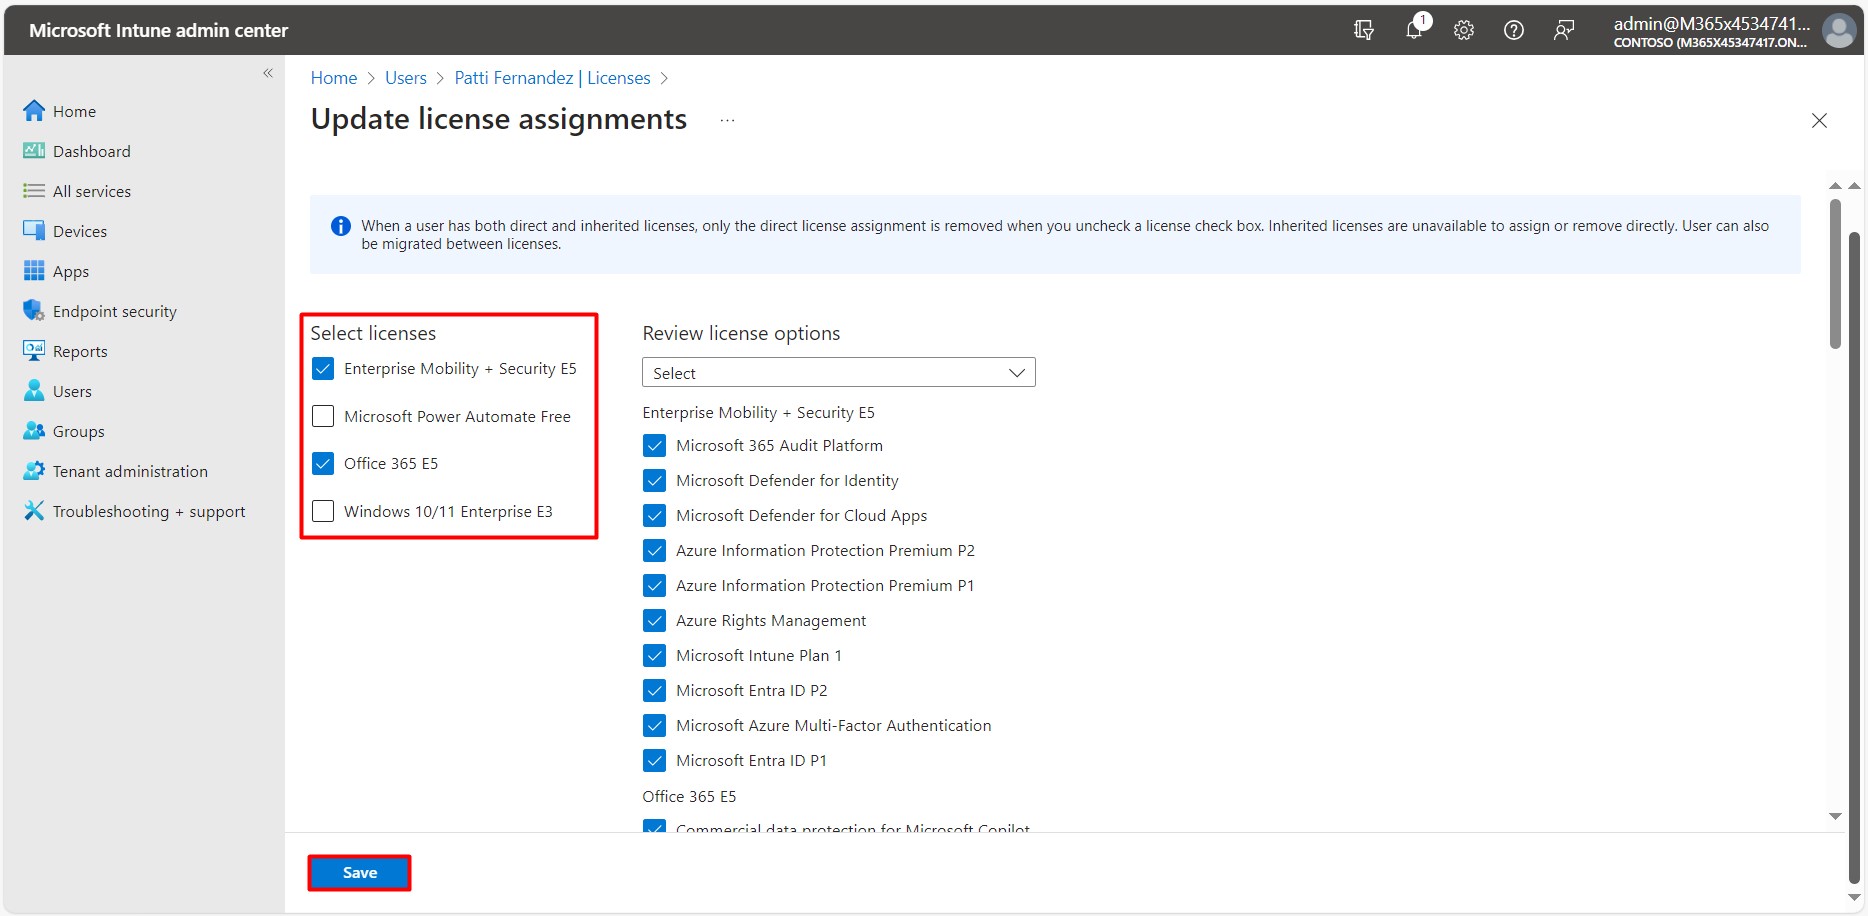Image resolution: width=1868 pixels, height=916 pixels.
Task: Uncheck Microsoft Entra ID P1 option
Action: point(655,761)
